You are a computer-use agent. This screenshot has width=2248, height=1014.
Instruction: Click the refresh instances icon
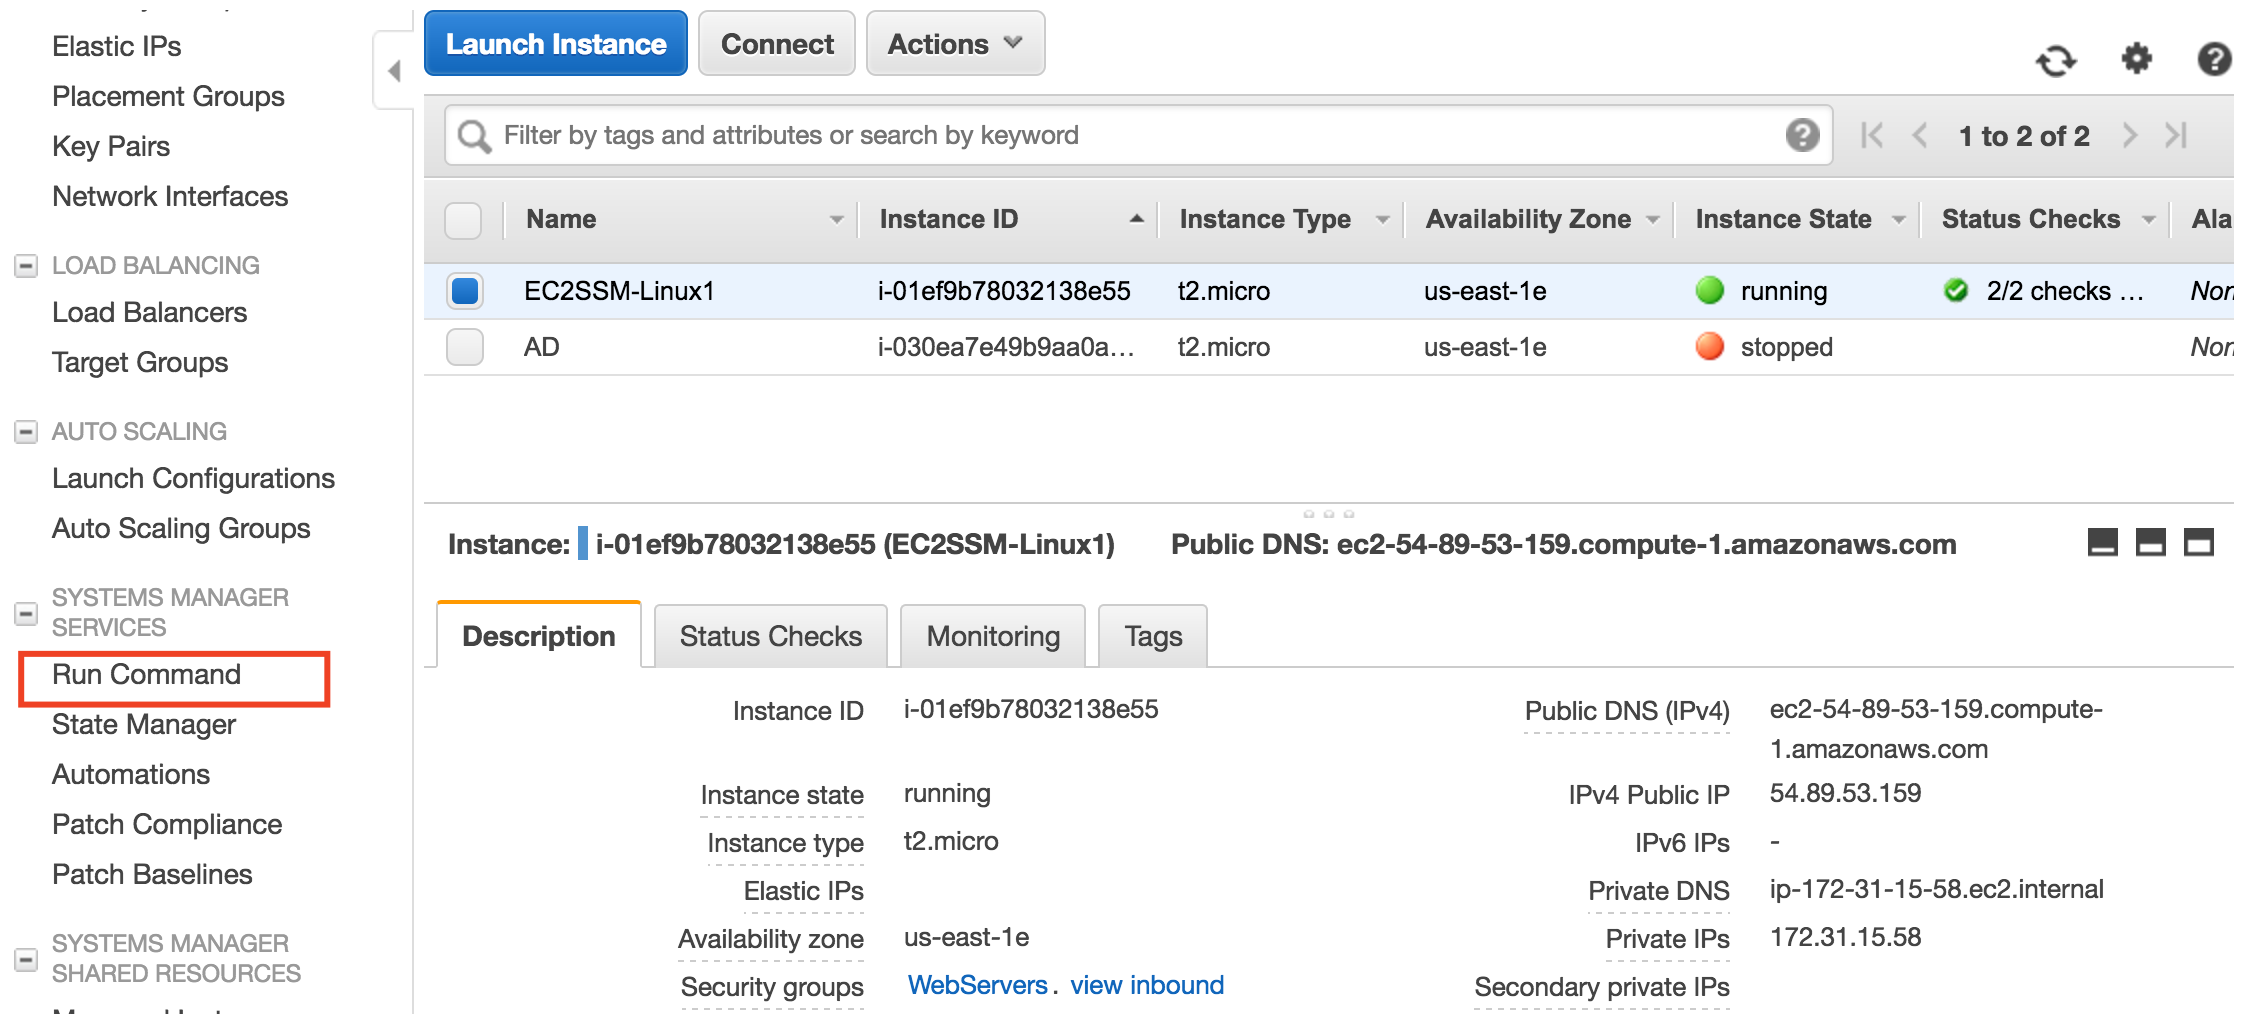pos(2055,60)
